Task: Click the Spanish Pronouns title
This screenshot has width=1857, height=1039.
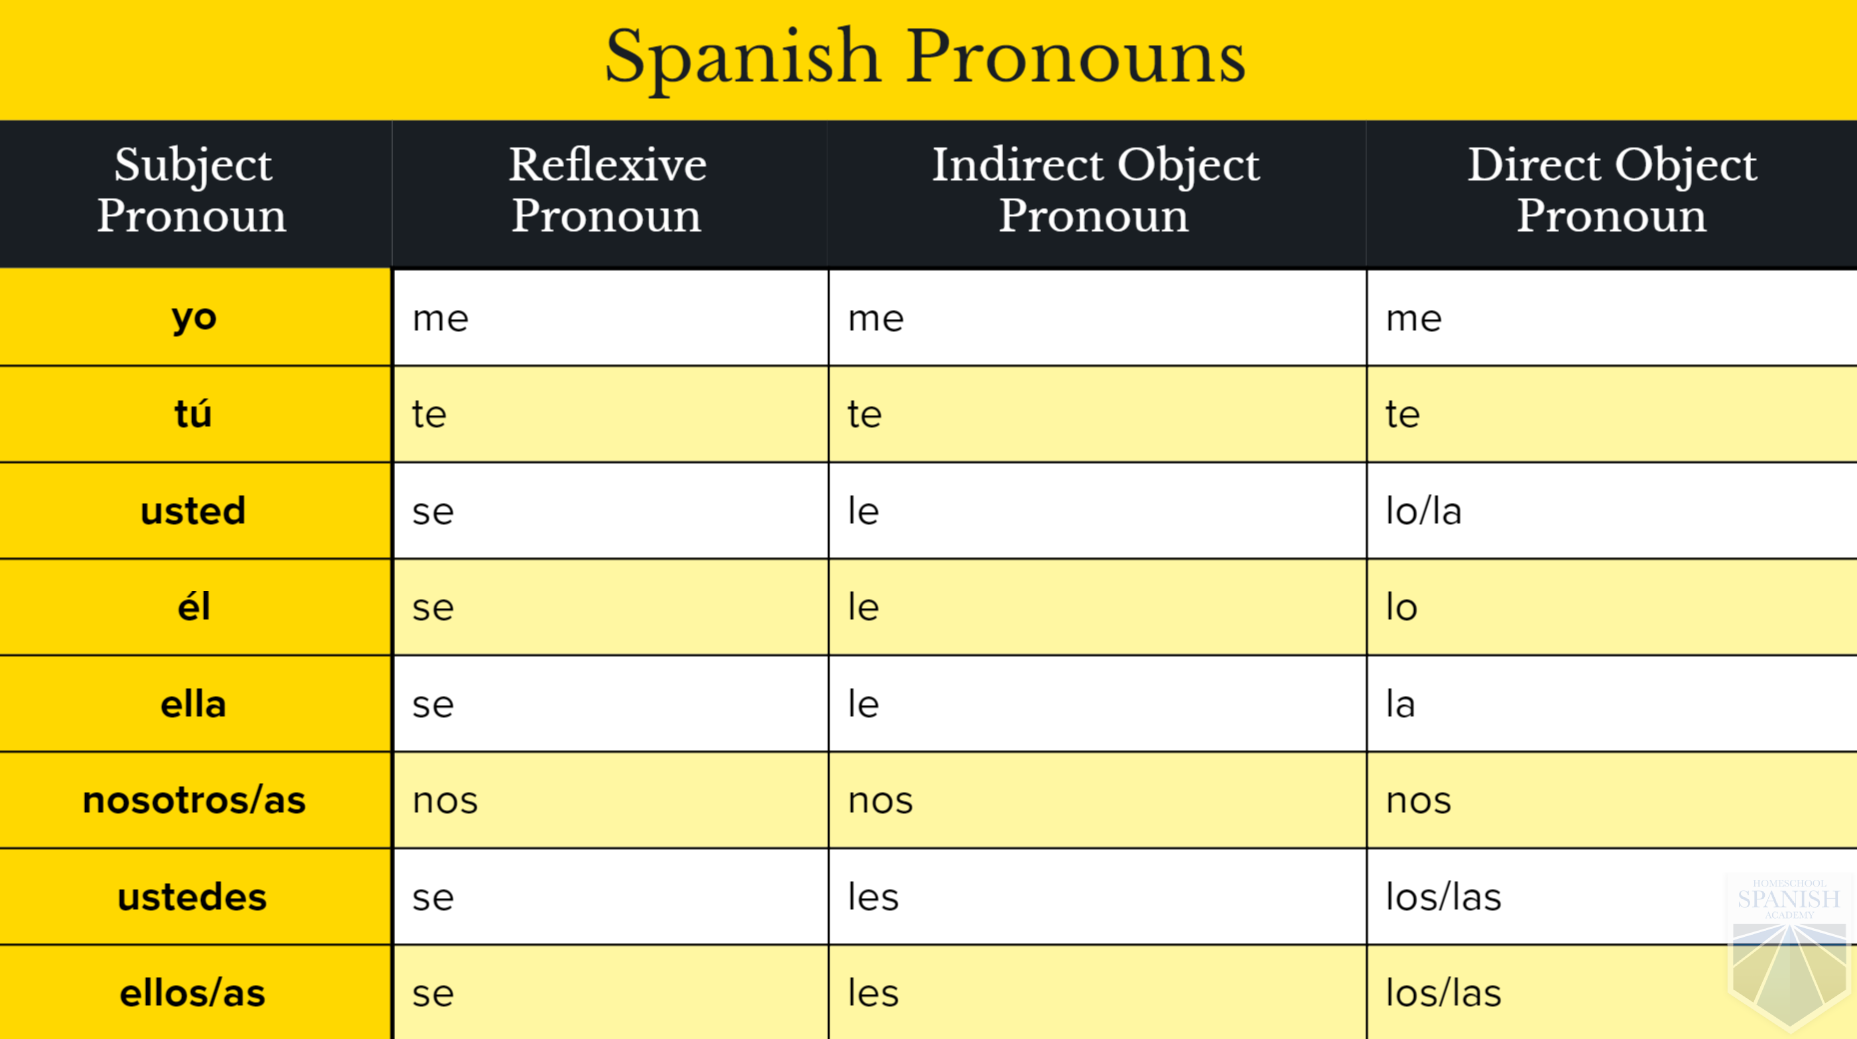Action: [x=925, y=57]
